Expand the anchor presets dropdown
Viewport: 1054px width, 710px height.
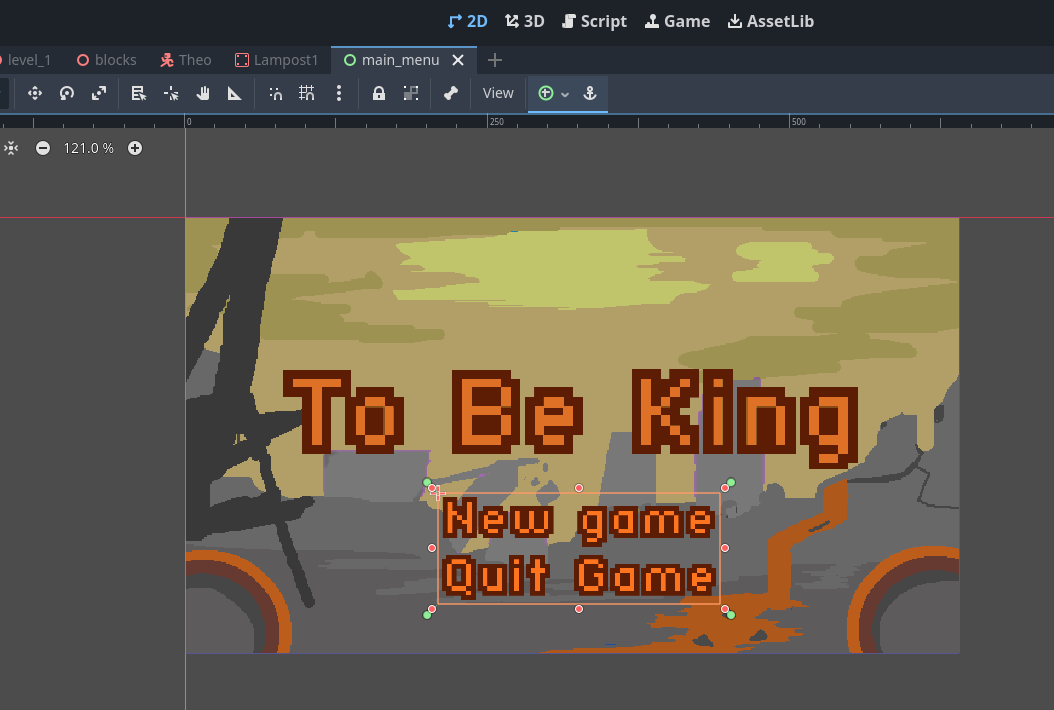554,93
